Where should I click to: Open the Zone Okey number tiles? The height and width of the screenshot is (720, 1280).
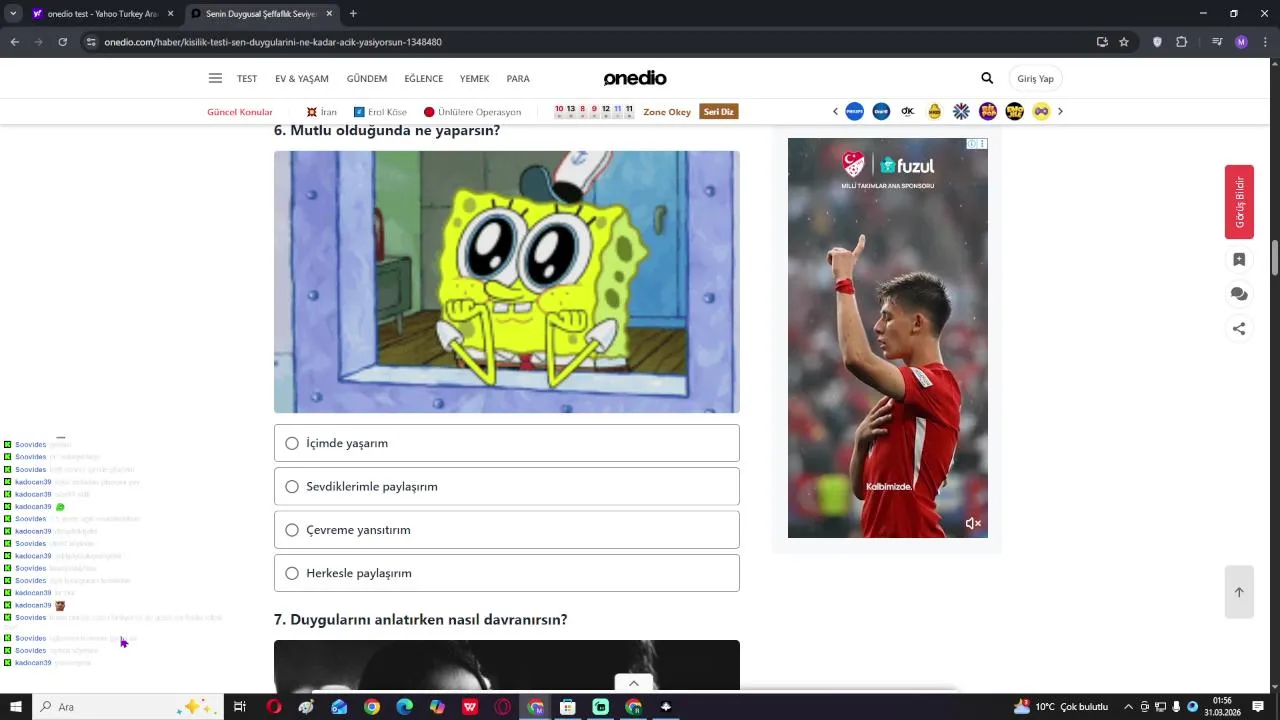coord(594,111)
